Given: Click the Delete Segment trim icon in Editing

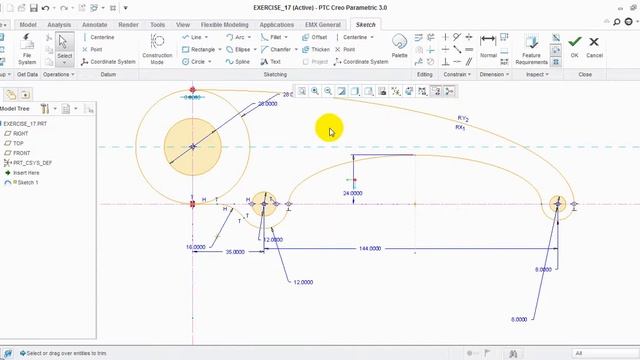Looking at the screenshot, I should pos(431,37).
